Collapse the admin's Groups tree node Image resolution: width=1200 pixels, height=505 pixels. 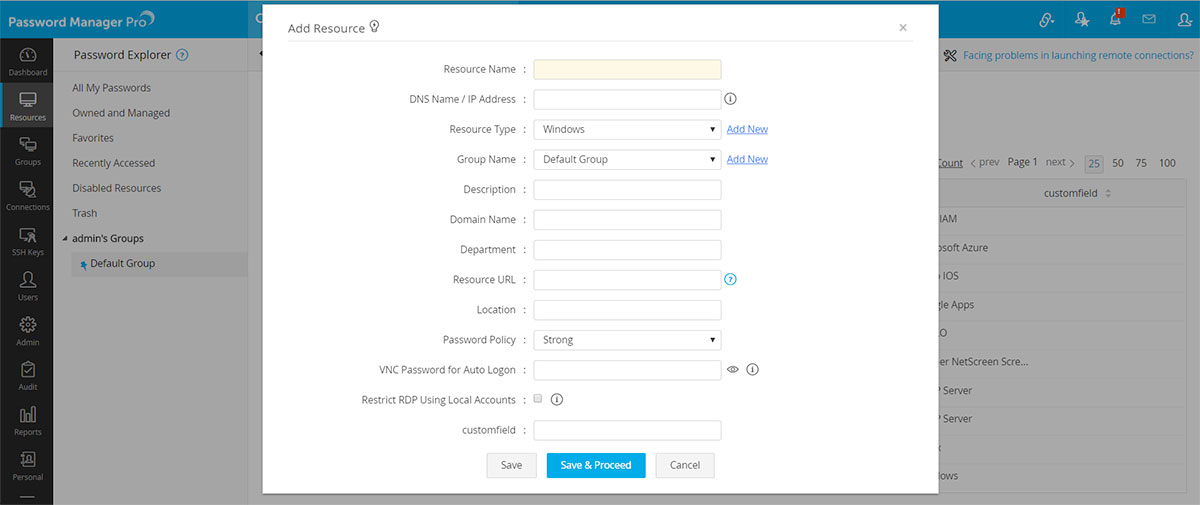[66, 239]
